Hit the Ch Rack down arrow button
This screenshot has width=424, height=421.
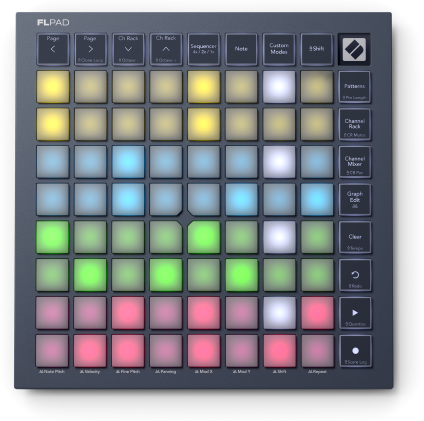coord(128,49)
